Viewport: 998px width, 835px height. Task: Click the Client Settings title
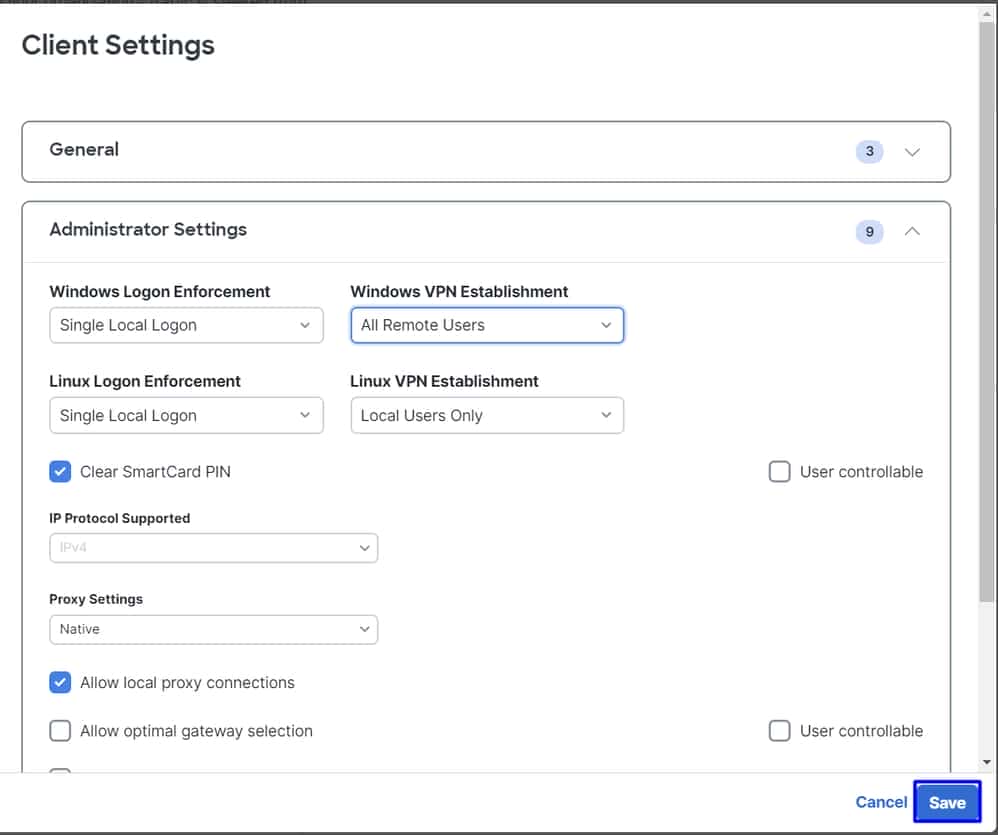118,45
